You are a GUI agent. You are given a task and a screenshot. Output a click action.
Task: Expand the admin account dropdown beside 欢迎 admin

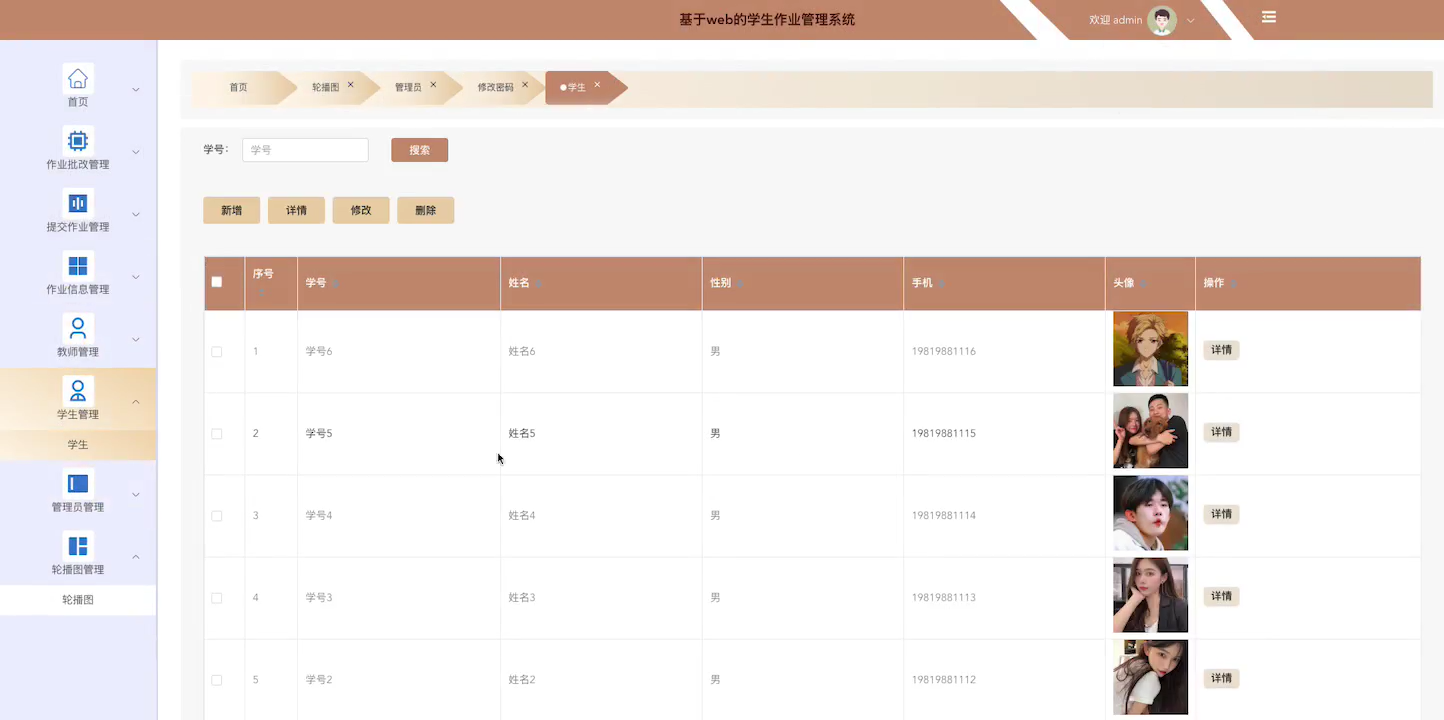1190,20
